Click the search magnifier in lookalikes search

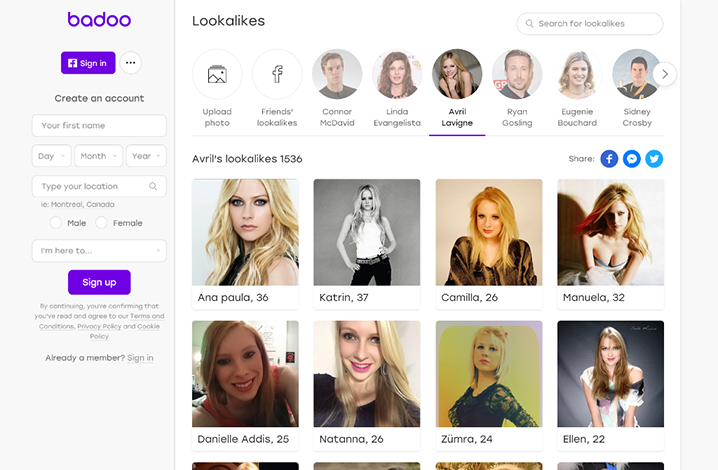(529, 23)
